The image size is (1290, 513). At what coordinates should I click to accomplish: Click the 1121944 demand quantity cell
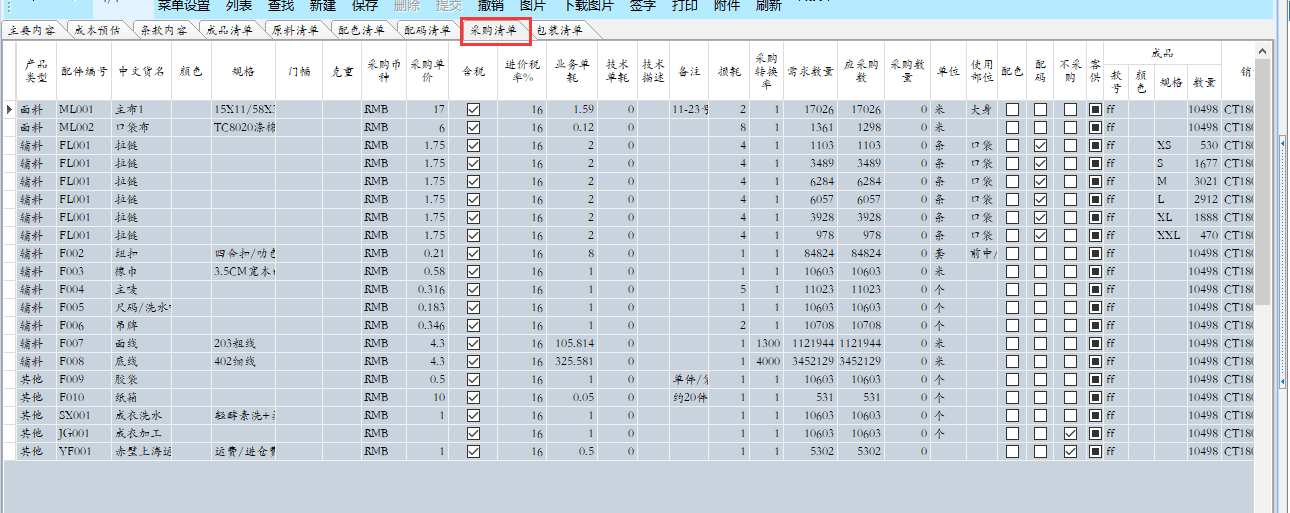pyautogui.click(x=810, y=343)
